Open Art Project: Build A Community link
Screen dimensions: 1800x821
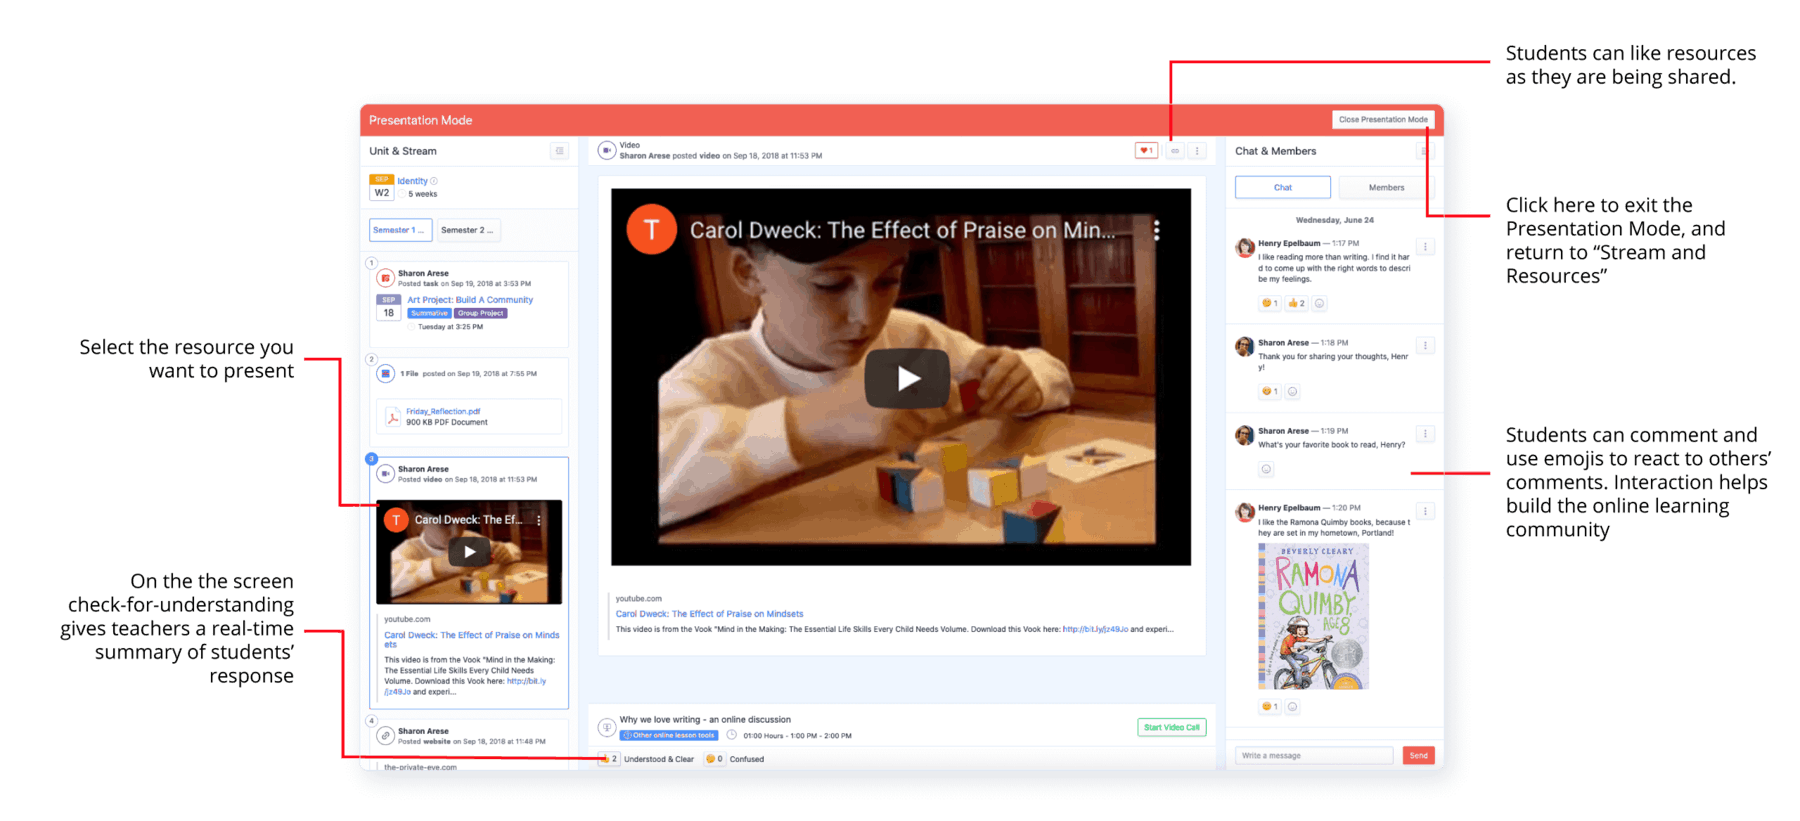(x=470, y=300)
